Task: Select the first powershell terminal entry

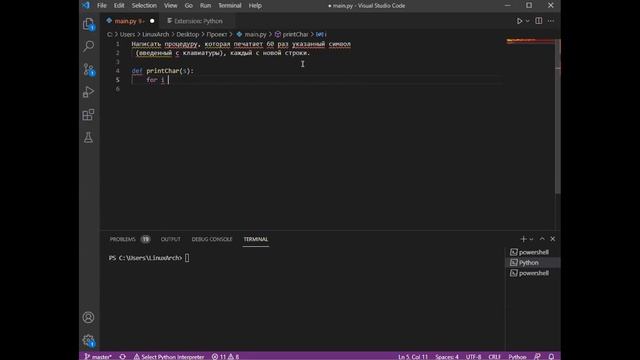Action: click(533, 252)
